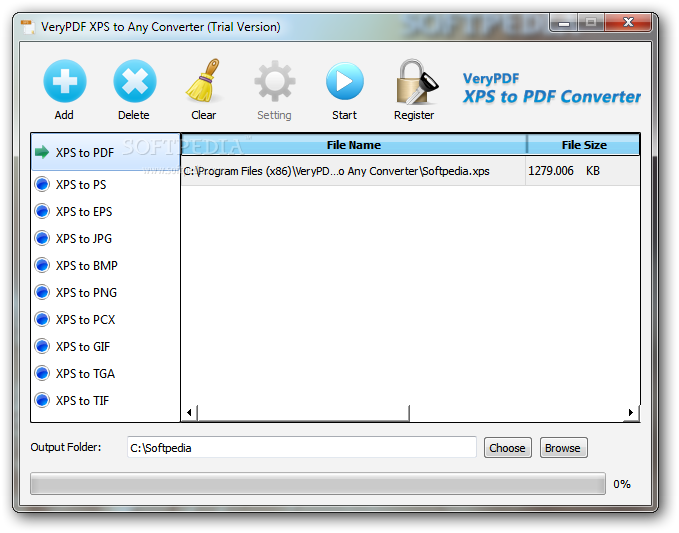Select XPS to JPG option
This screenshot has height=533, width=679.
point(105,238)
